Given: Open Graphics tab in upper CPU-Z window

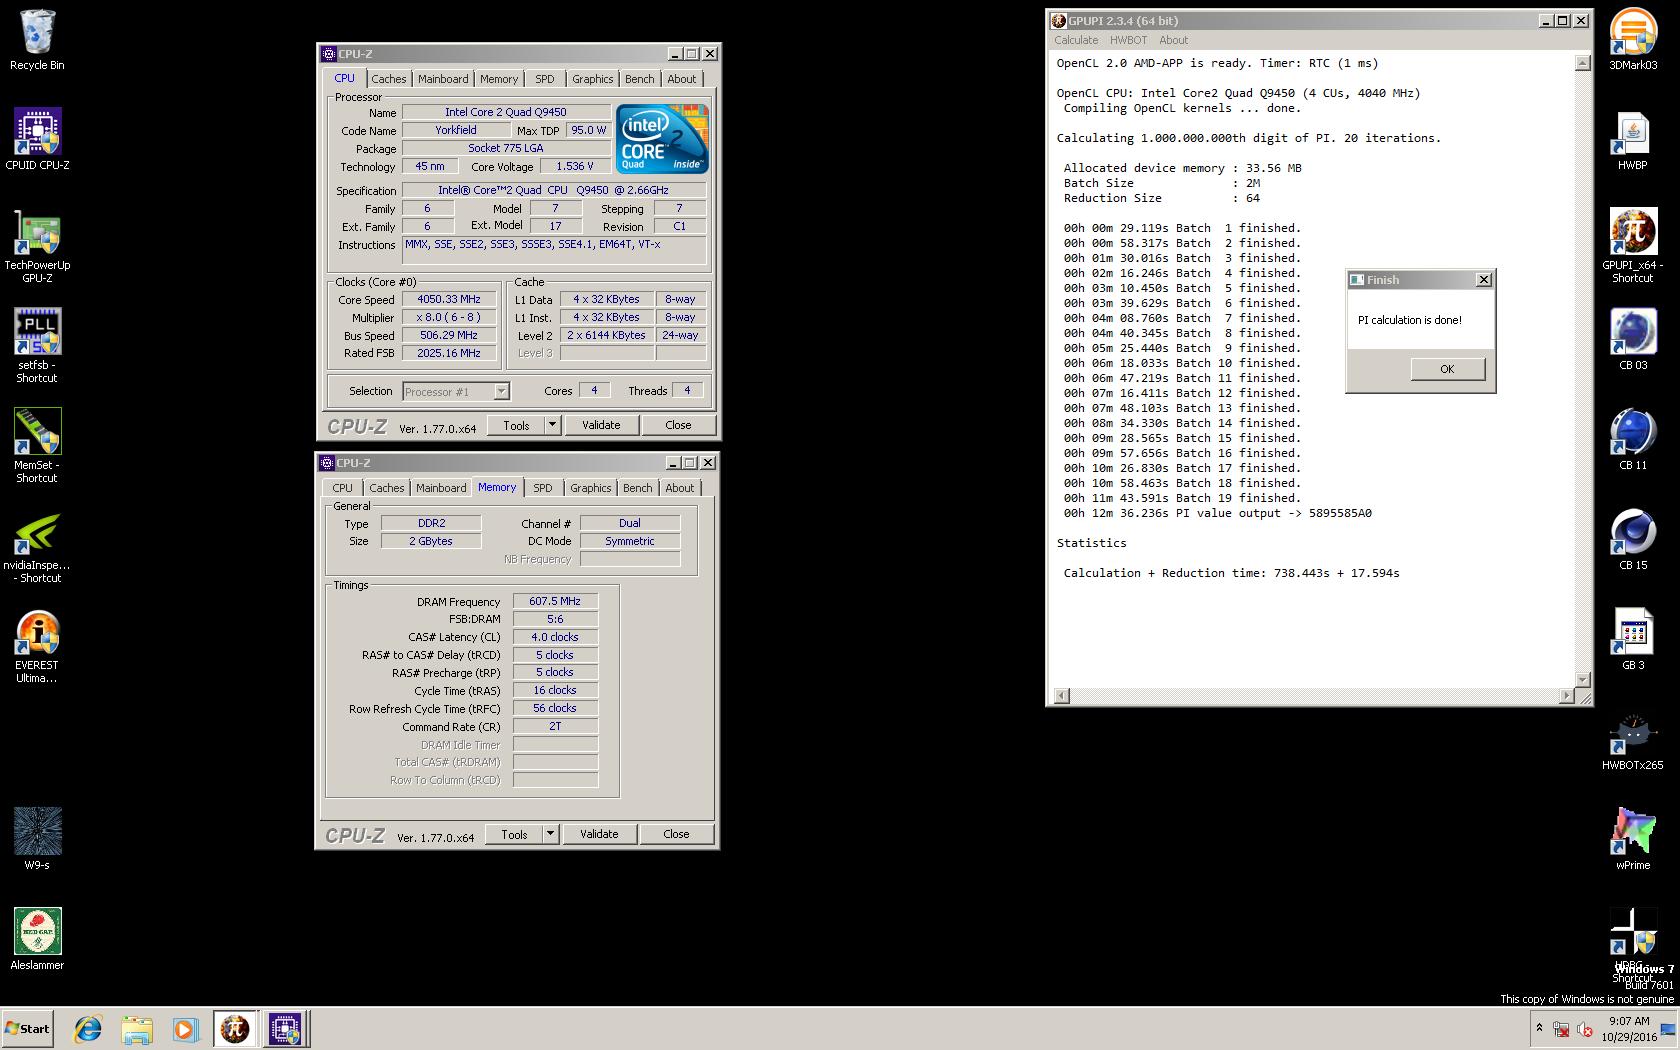Looking at the screenshot, I should tap(593, 79).
